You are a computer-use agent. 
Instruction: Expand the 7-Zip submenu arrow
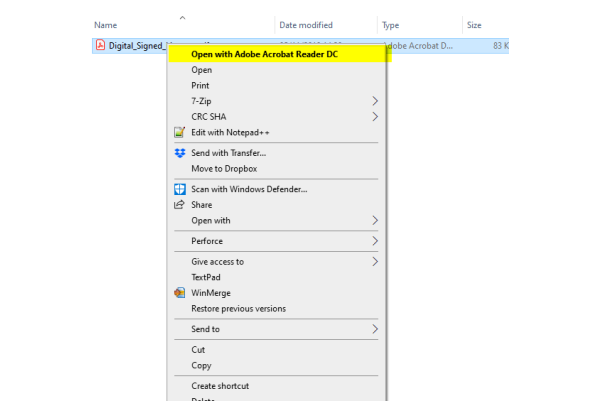click(x=375, y=101)
